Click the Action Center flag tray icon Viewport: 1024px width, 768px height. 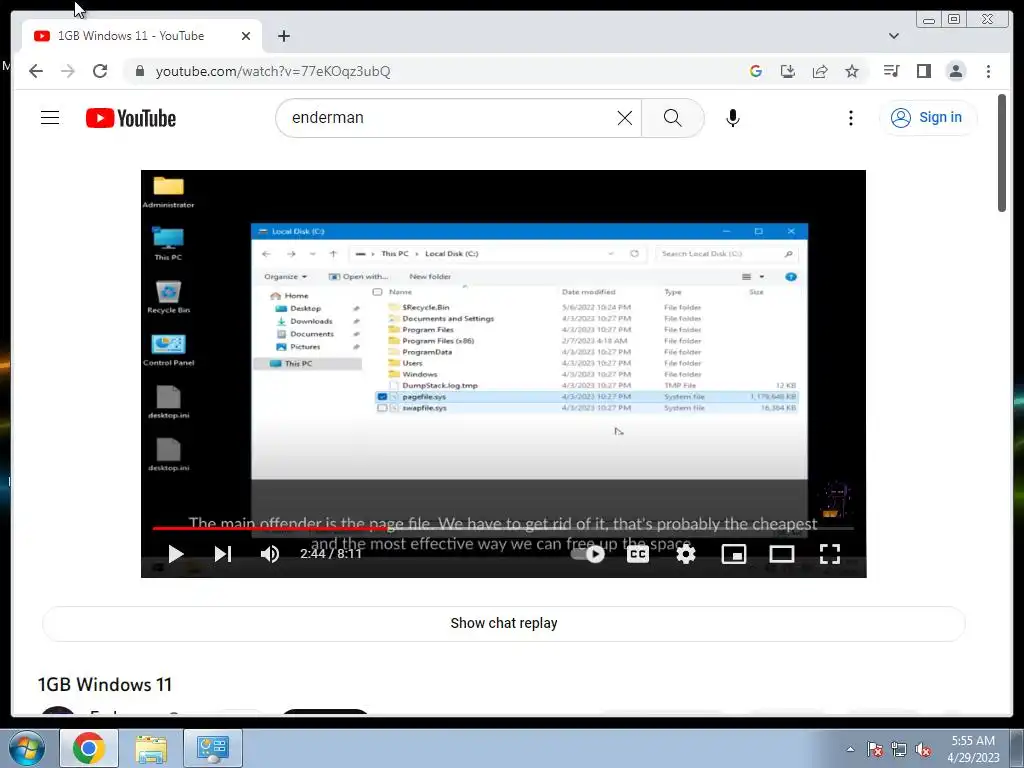click(874, 749)
